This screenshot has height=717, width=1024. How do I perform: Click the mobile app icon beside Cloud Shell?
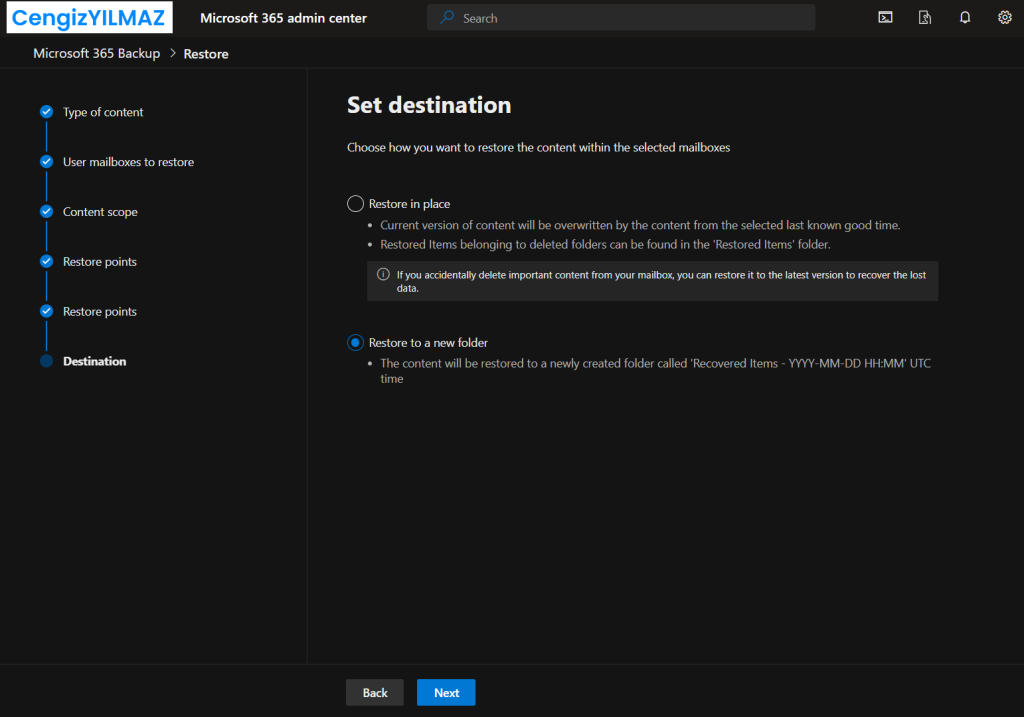tap(925, 17)
